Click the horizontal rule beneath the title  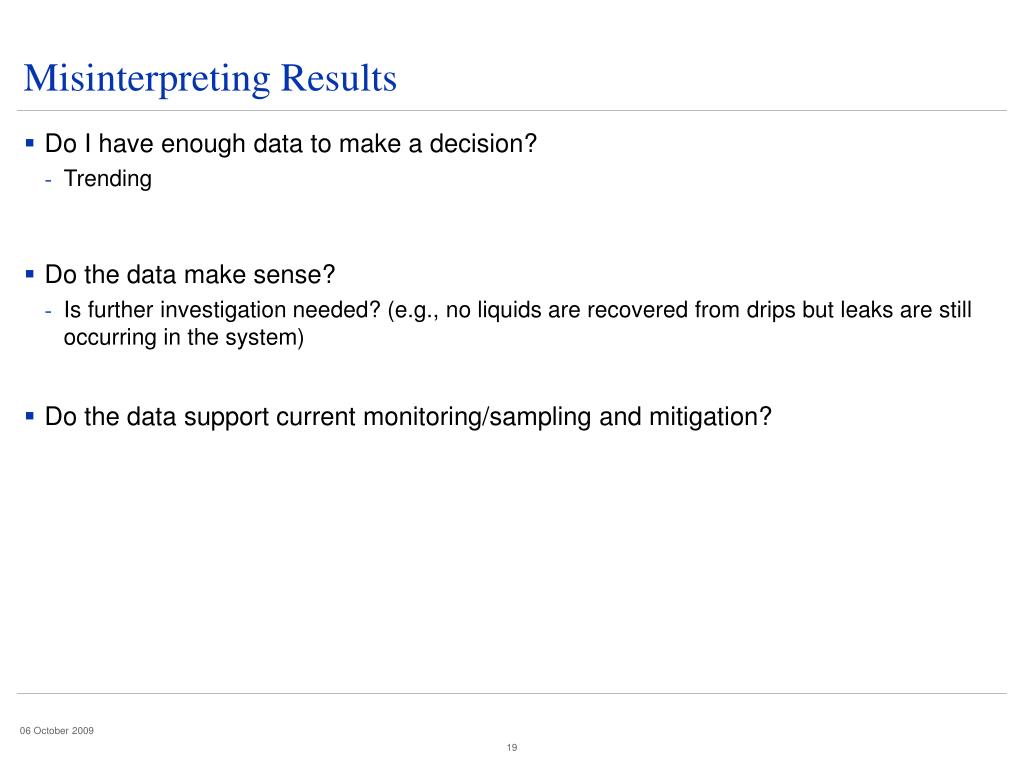point(512,110)
